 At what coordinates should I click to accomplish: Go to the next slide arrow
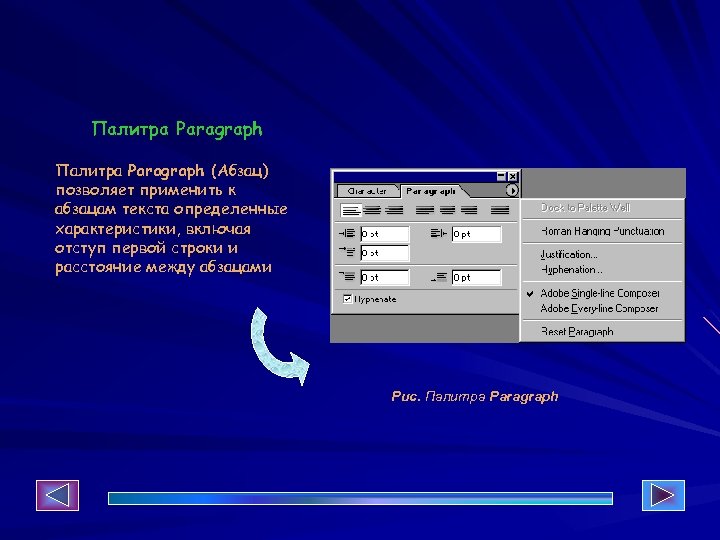click(x=663, y=495)
